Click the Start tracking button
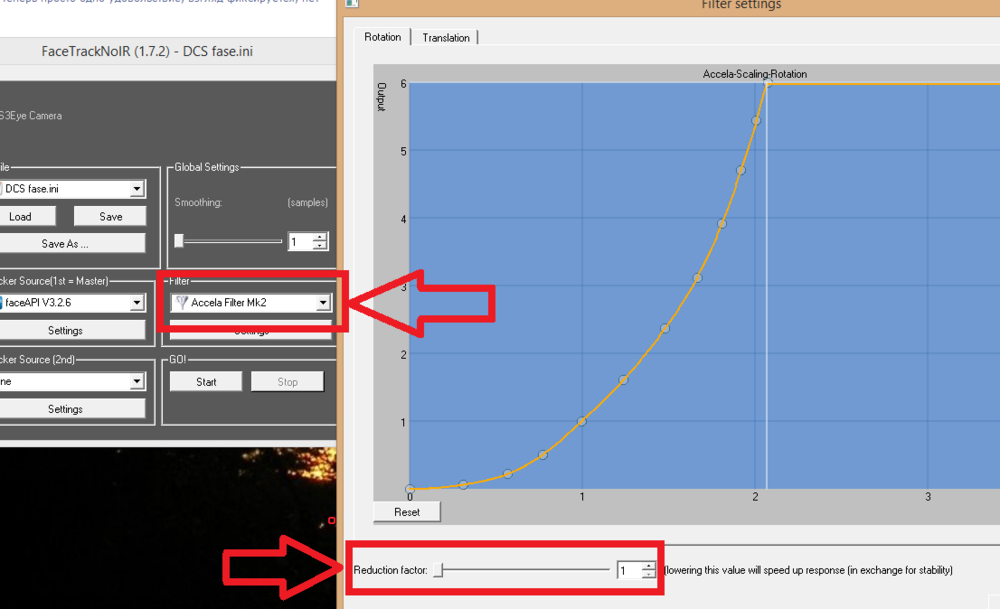The height and width of the screenshot is (609, 1000). click(x=206, y=382)
